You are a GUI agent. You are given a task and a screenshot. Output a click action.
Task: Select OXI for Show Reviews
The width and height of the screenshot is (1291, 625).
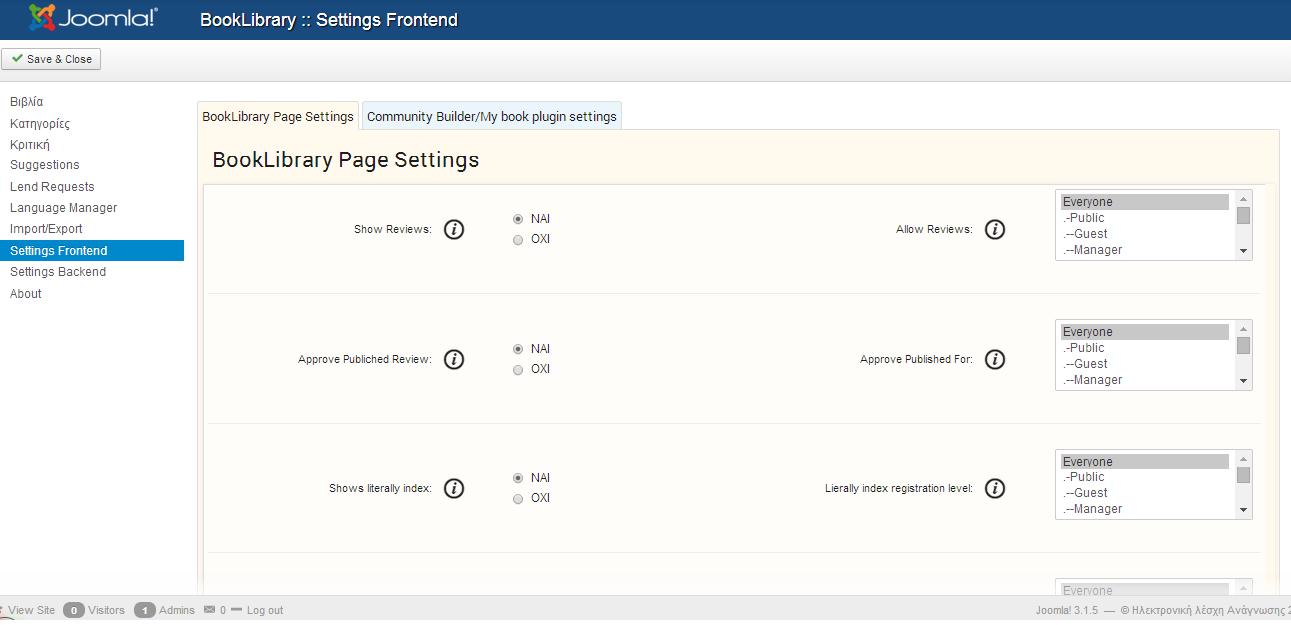coord(518,240)
